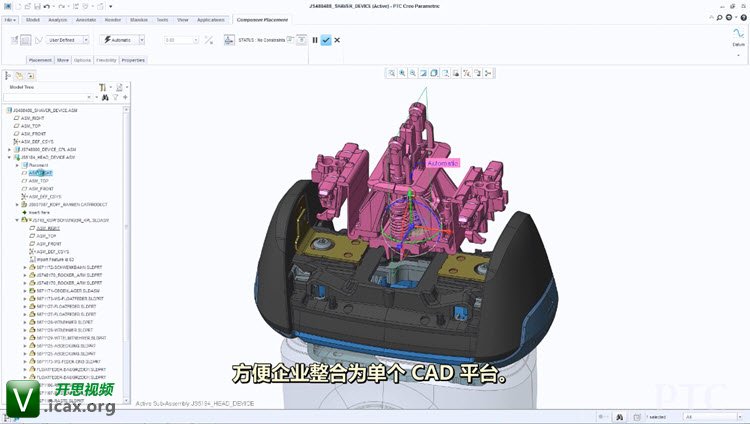Image resolution: width=750 pixels, height=424 pixels.
Task: Pause the component placement tool
Action: tap(315, 40)
